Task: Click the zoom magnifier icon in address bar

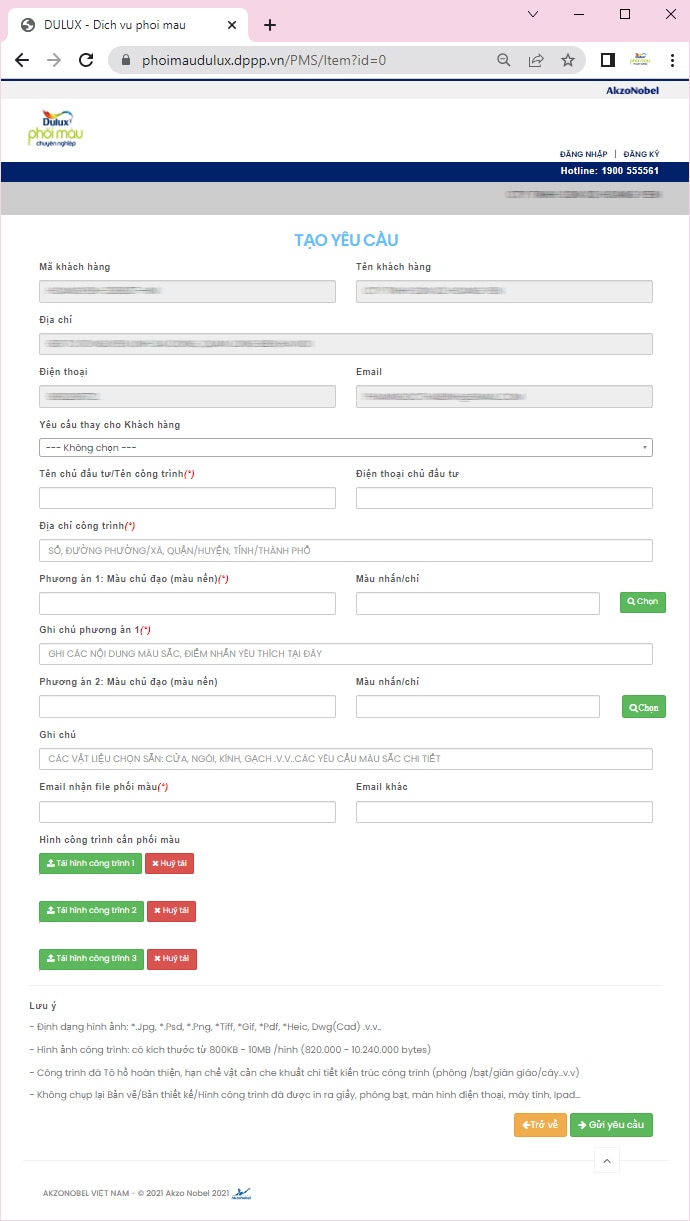Action: (x=504, y=60)
